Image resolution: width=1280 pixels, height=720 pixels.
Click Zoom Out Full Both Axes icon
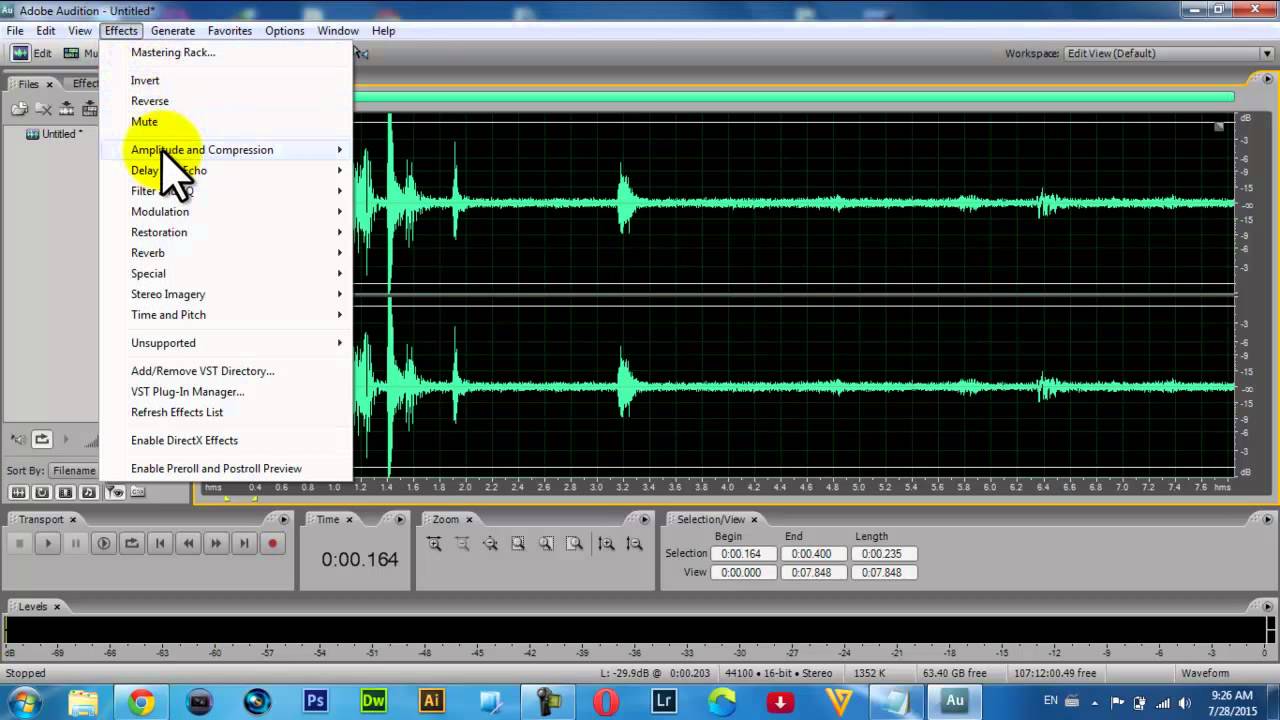490,543
